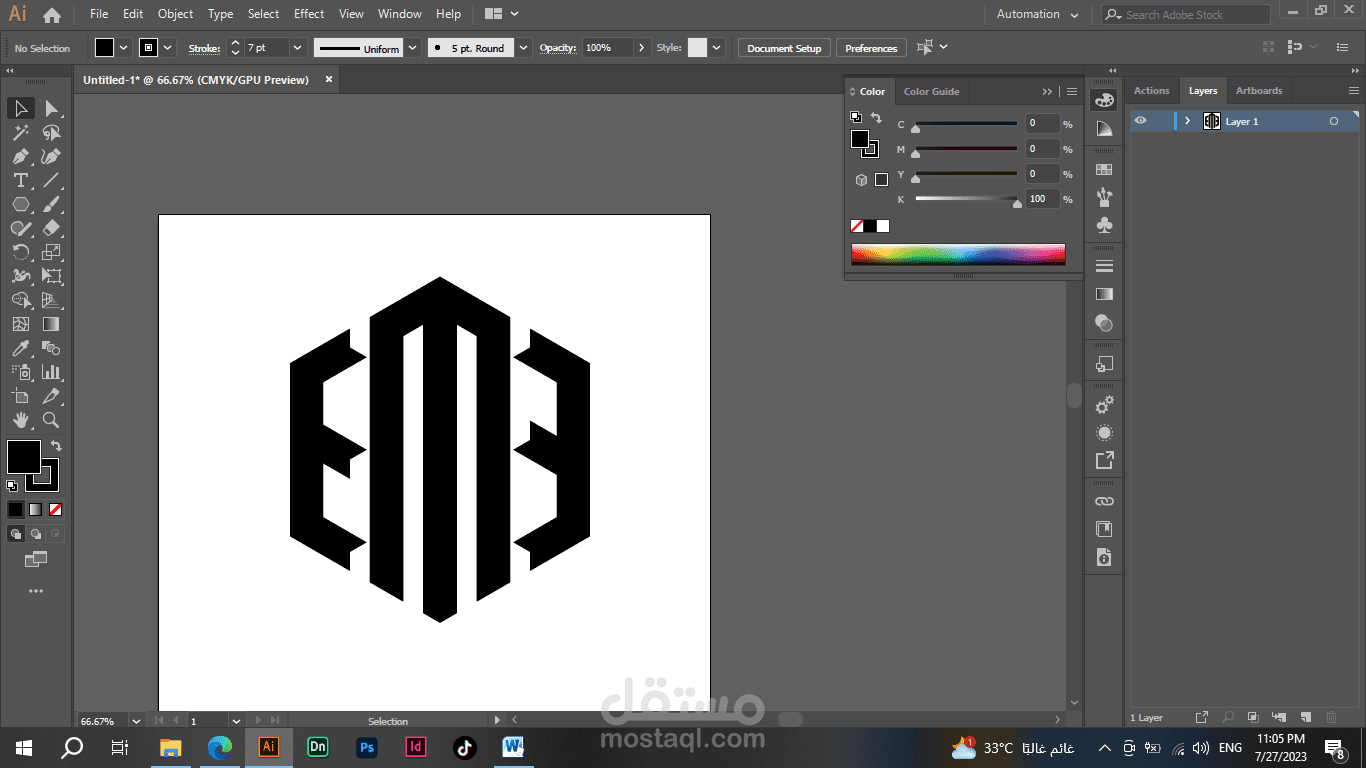Switch to the Color Guide tab
Viewport: 1366px width, 768px height.
pos(931,91)
